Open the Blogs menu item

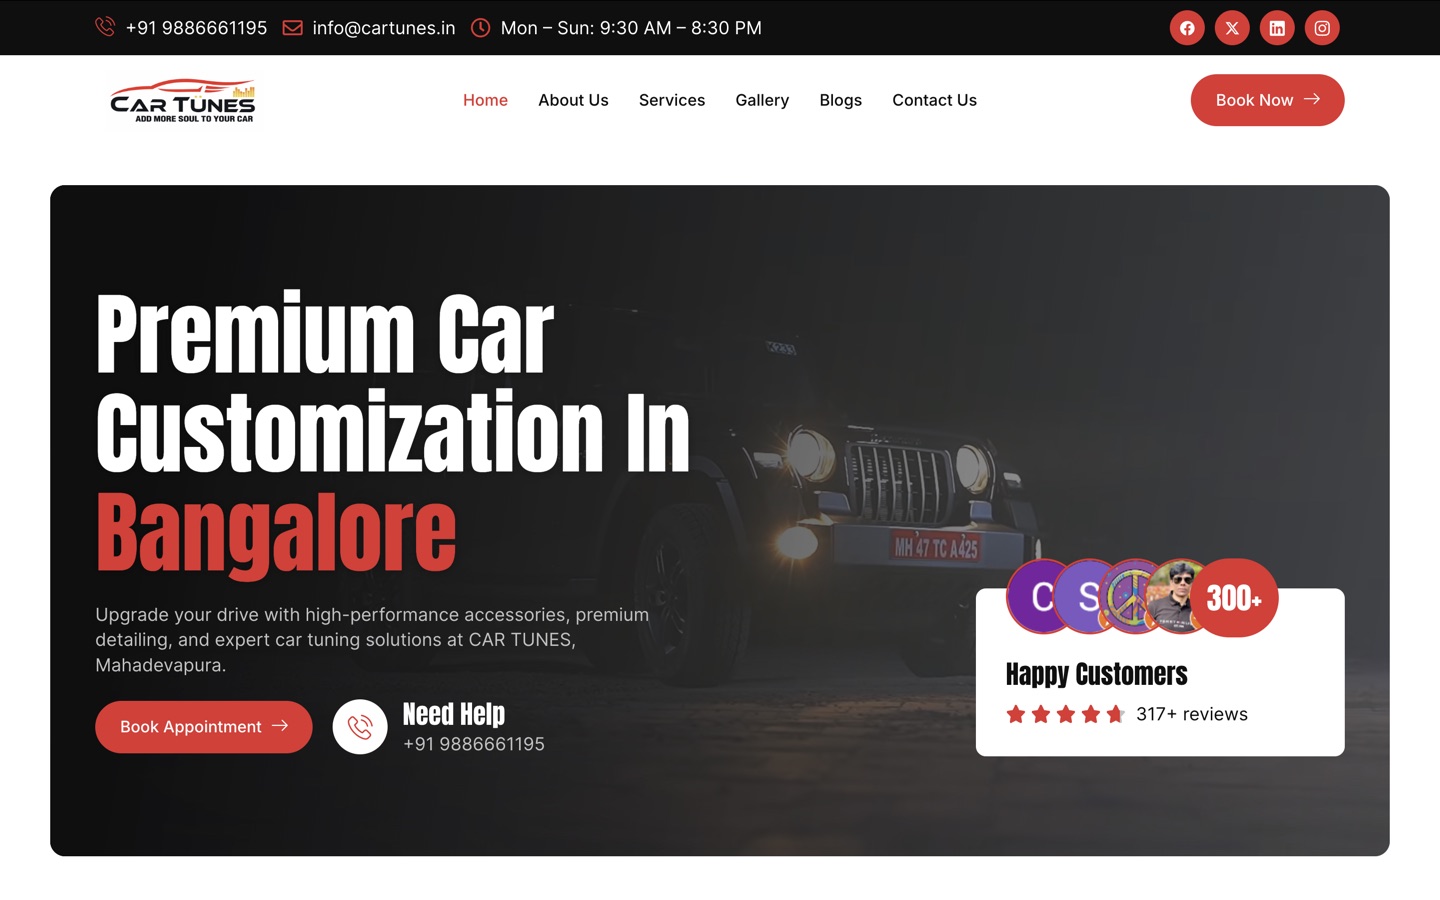point(840,100)
